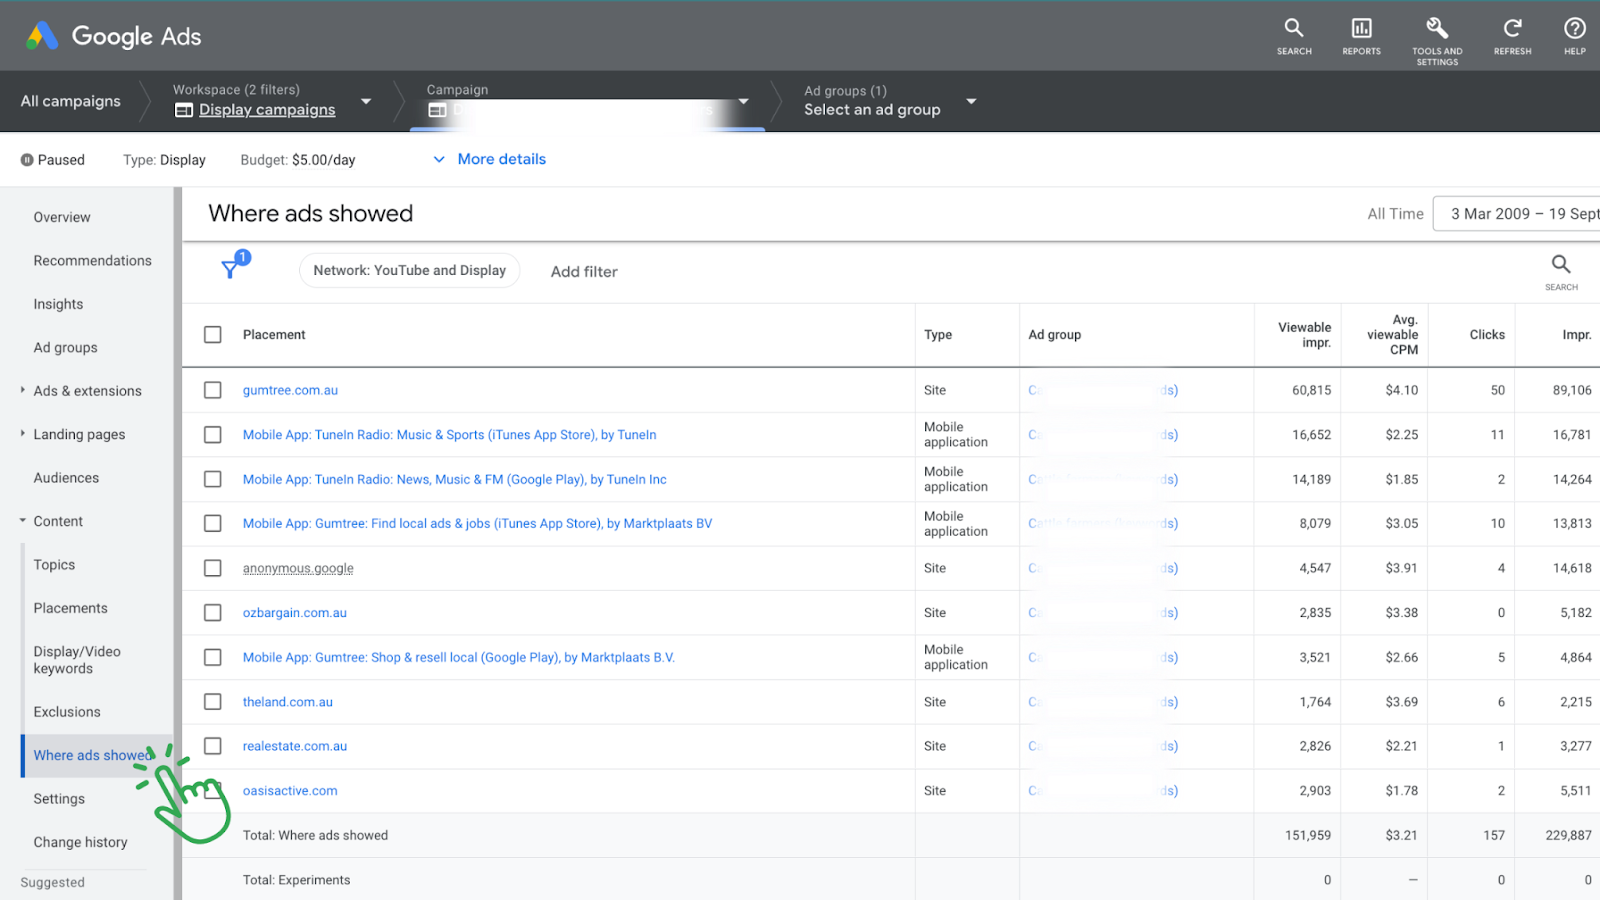Screen dimensions: 1600x900
Task: Click the Paused status icon
Action: [x=27, y=160]
